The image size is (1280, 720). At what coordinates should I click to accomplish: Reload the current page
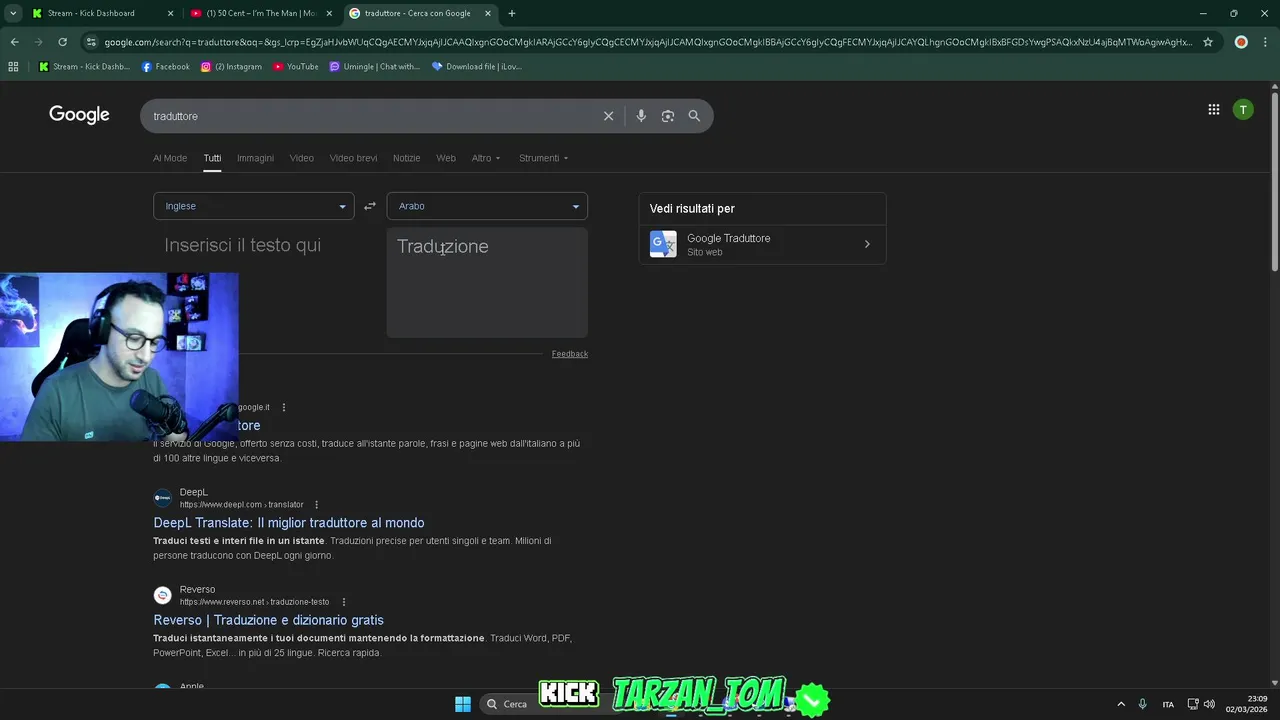pos(62,42)
